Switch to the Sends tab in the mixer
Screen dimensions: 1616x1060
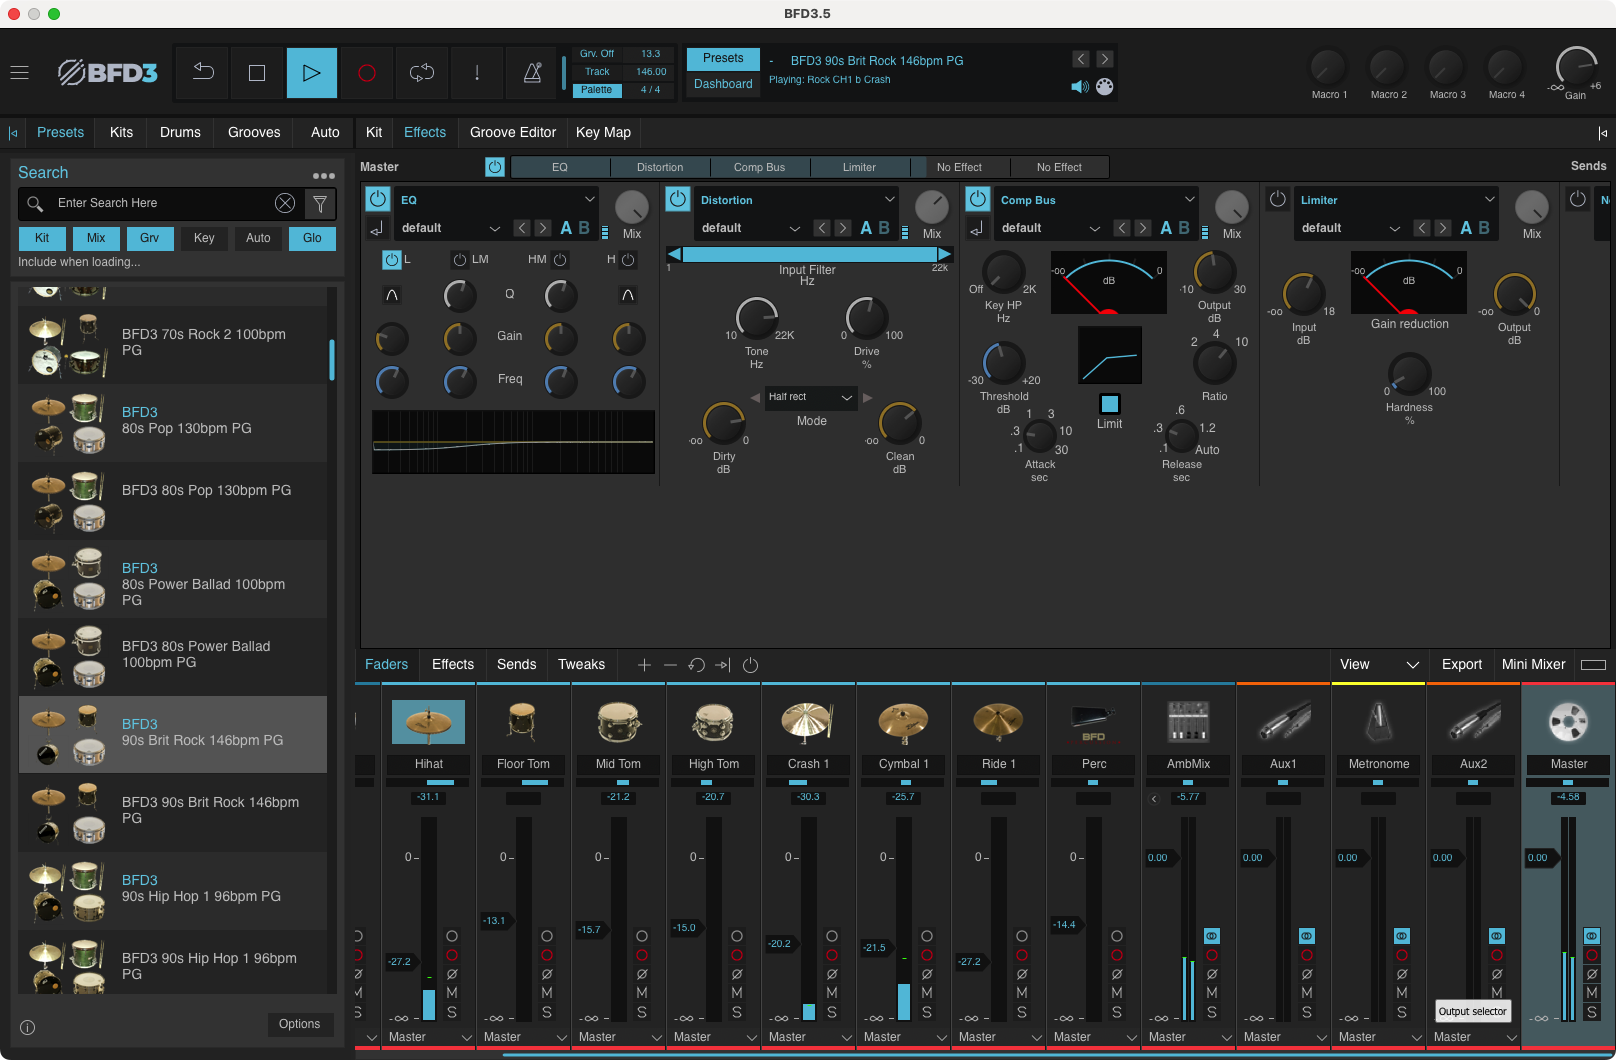coord(516,664)
